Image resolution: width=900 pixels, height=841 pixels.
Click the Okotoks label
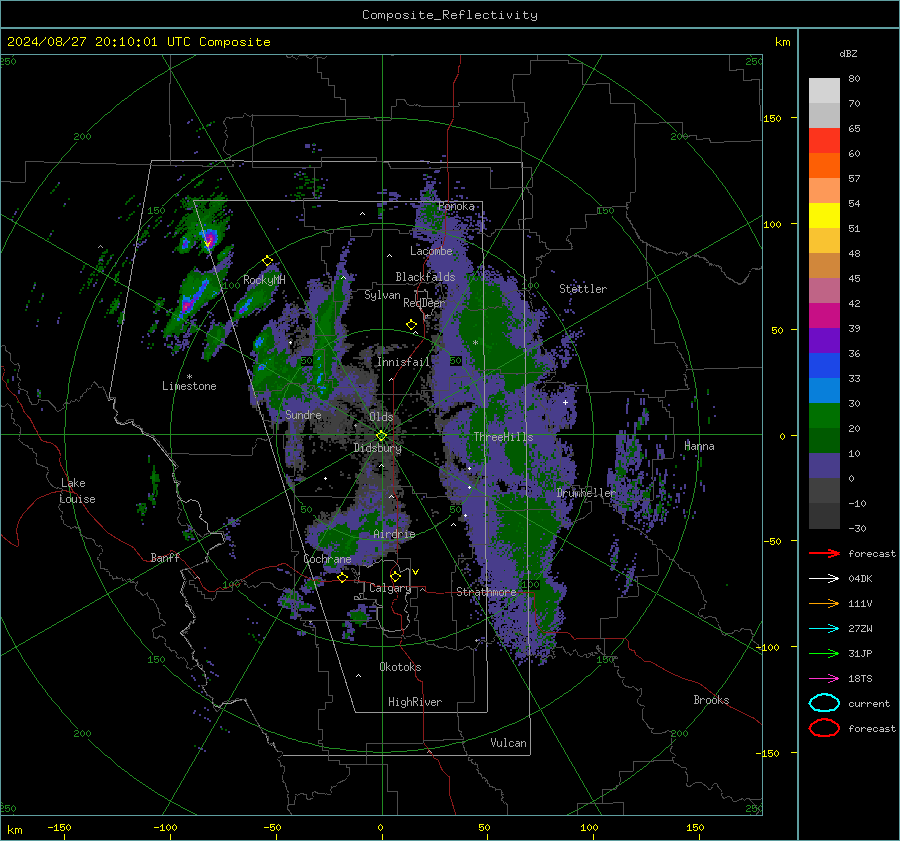[x=400, y=667]
